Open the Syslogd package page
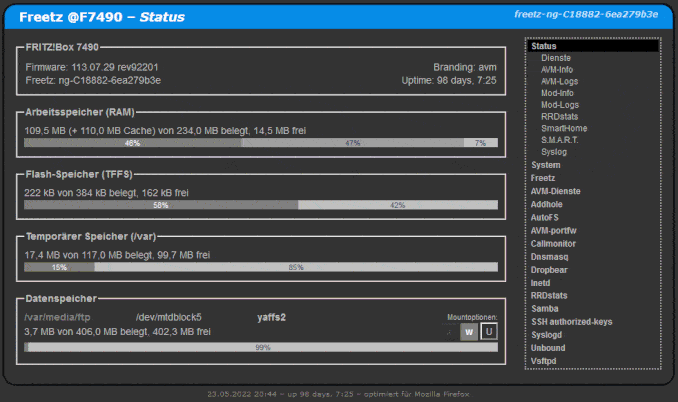This screenshot has width=678, height=402. point(547,335)
